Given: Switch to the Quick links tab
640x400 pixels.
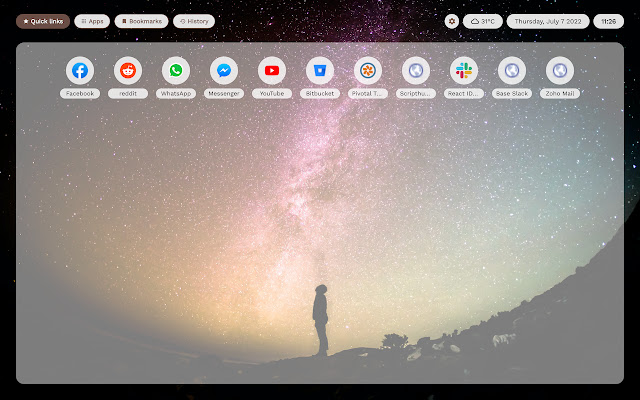Looking at the screenshot, I should pyautogui.click(x=43, y=21).
